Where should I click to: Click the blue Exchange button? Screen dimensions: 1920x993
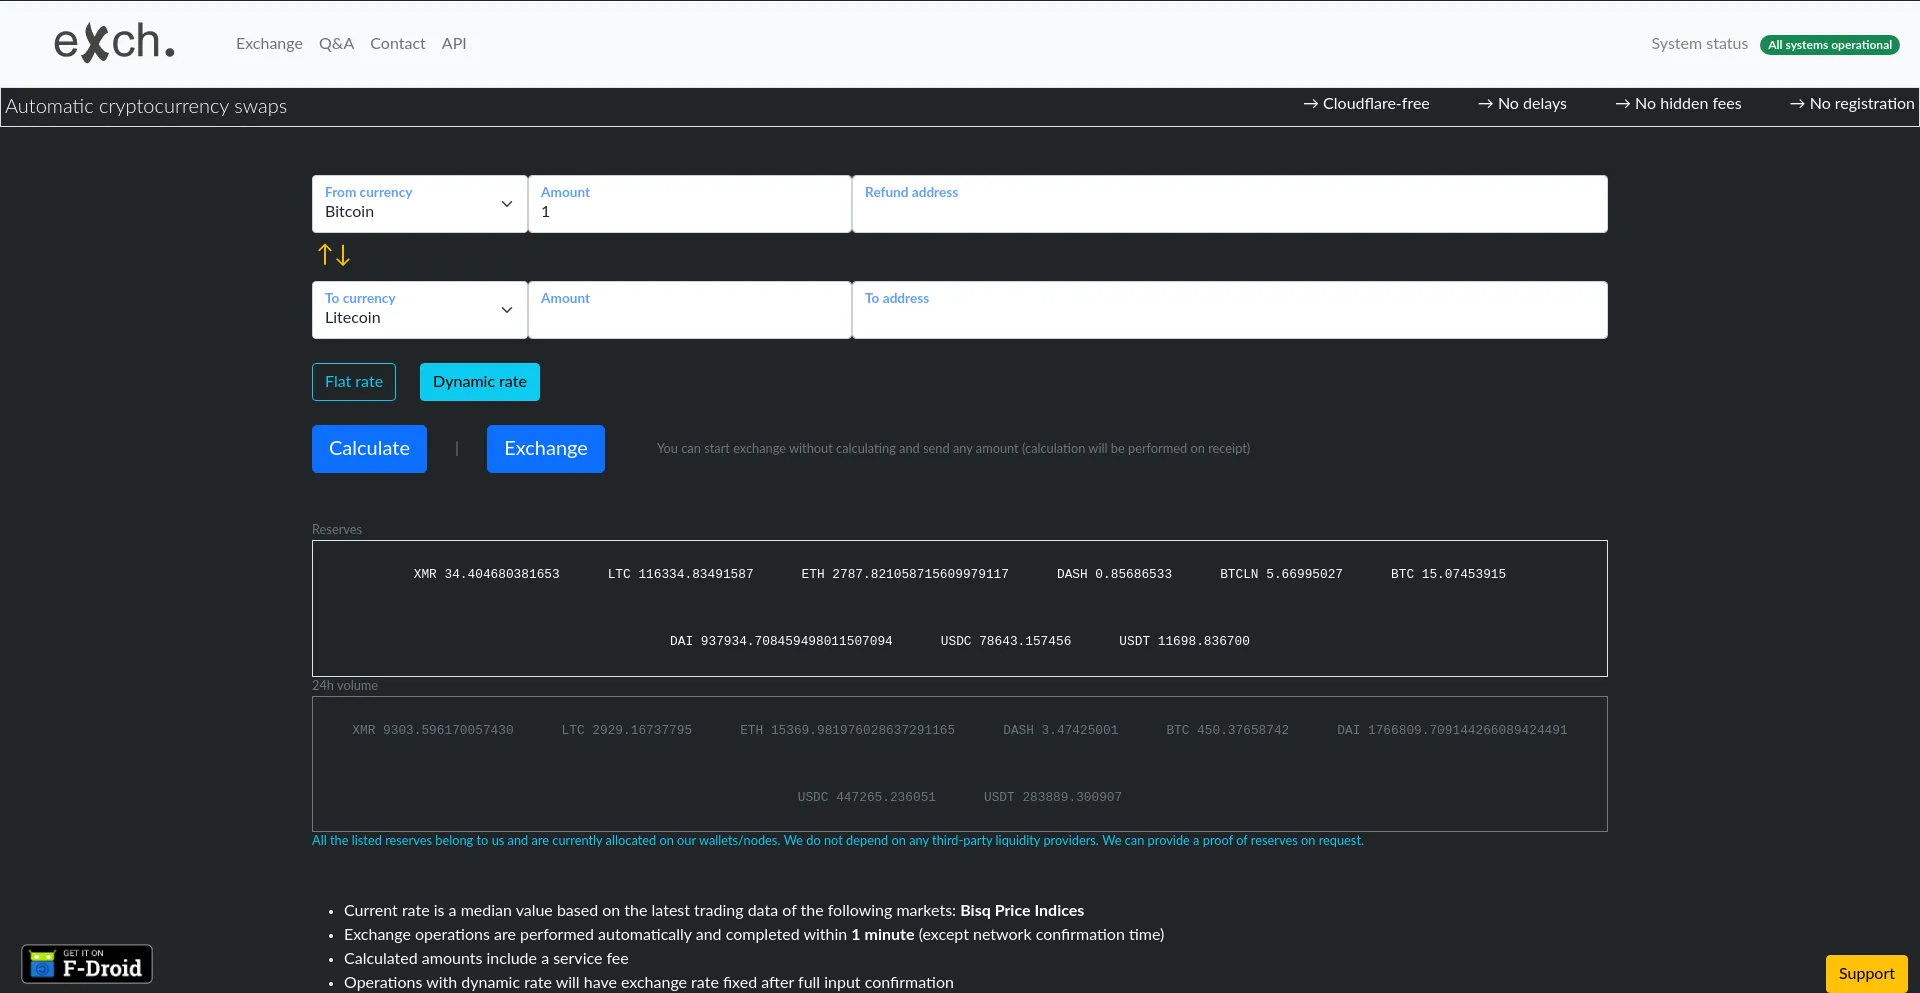click(x=546, y=449)
